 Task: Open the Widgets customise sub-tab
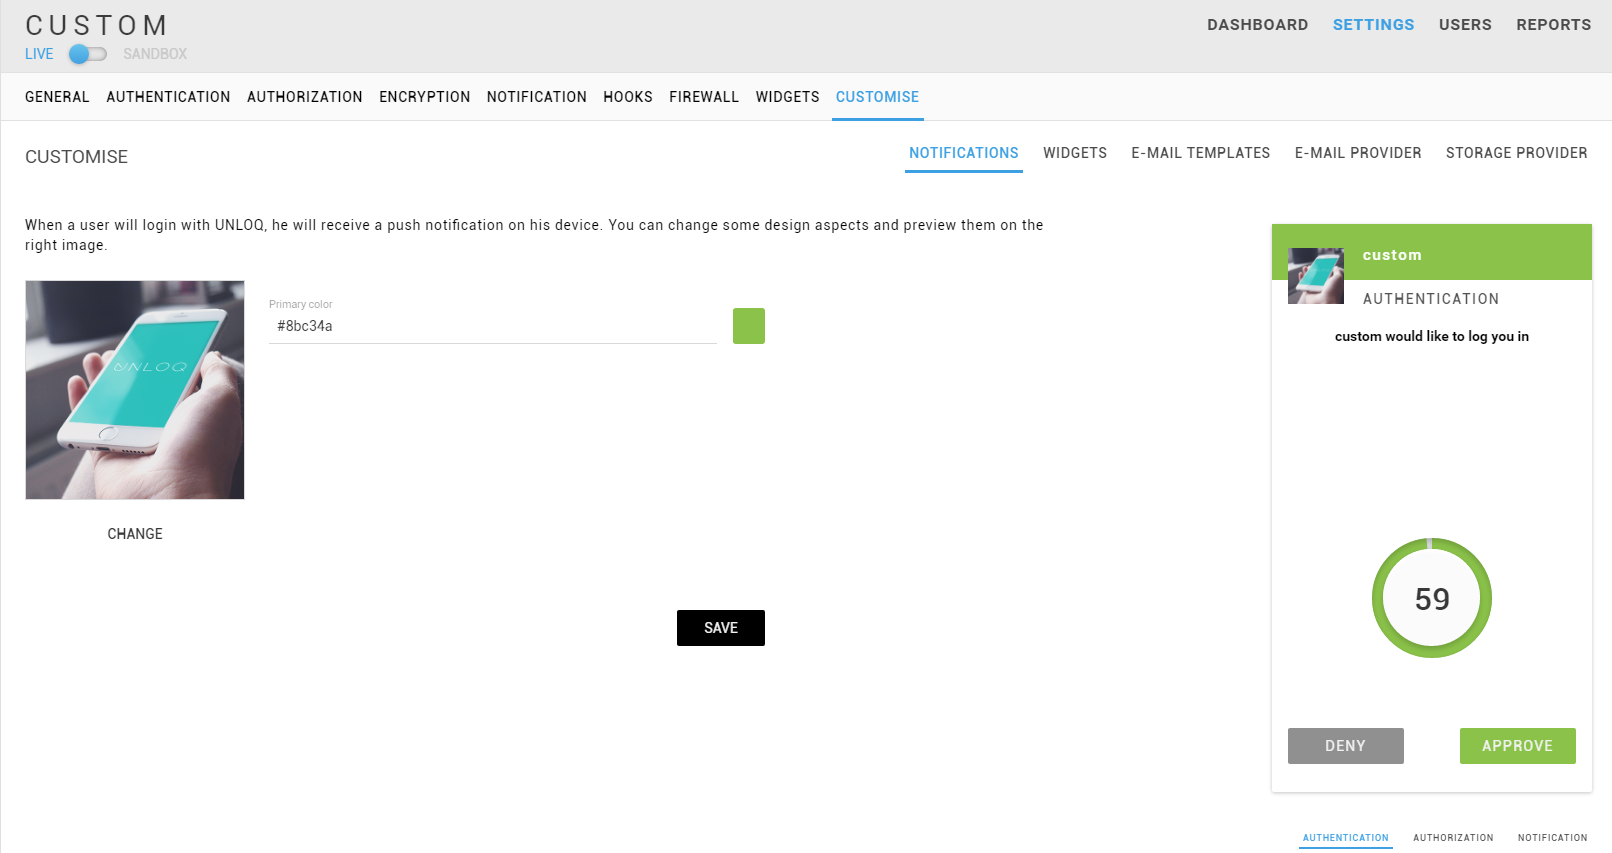[1075, 153]
